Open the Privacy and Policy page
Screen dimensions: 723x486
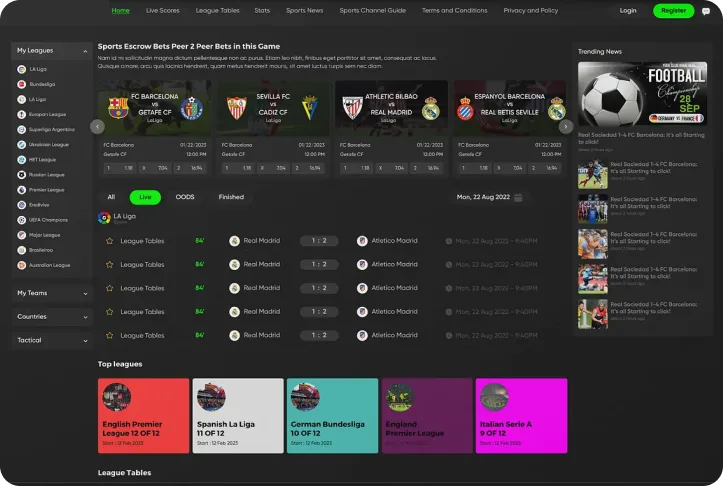pos(531,11)
